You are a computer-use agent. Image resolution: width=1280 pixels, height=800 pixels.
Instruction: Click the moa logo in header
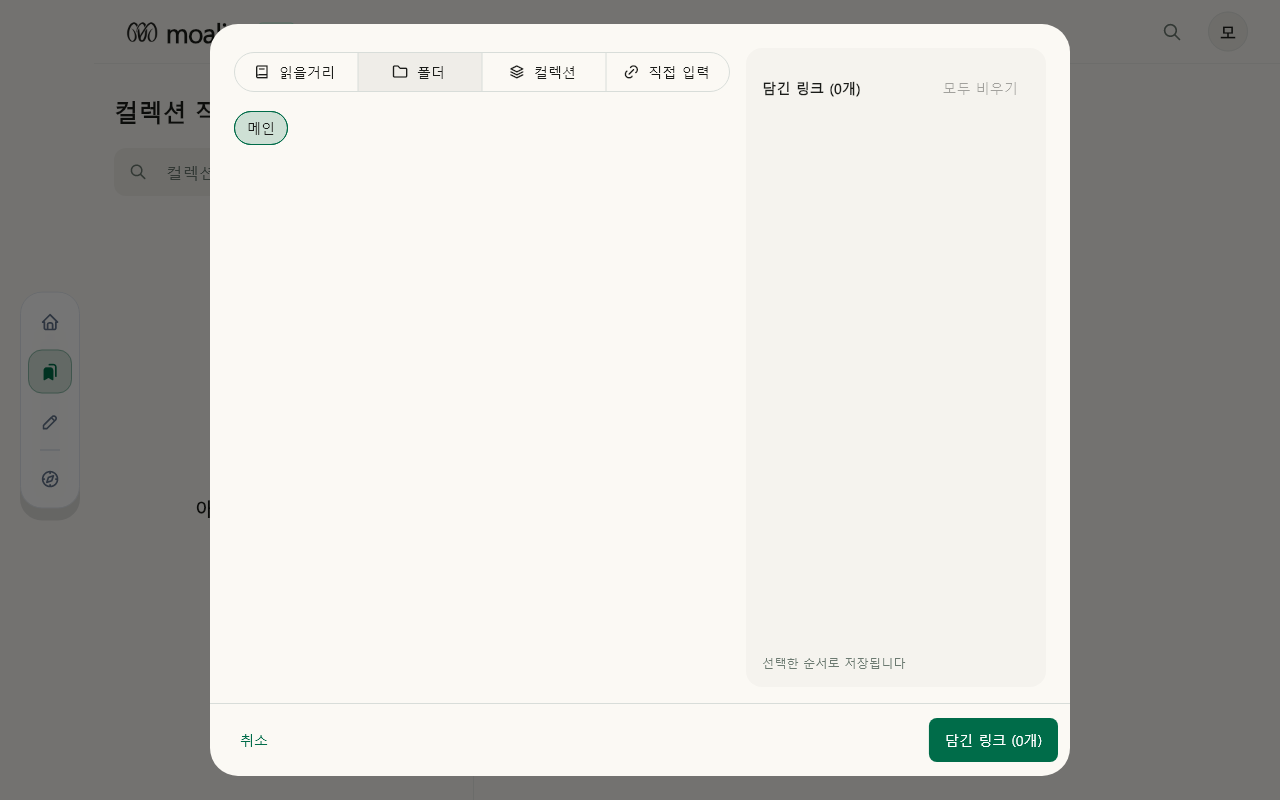168,33
